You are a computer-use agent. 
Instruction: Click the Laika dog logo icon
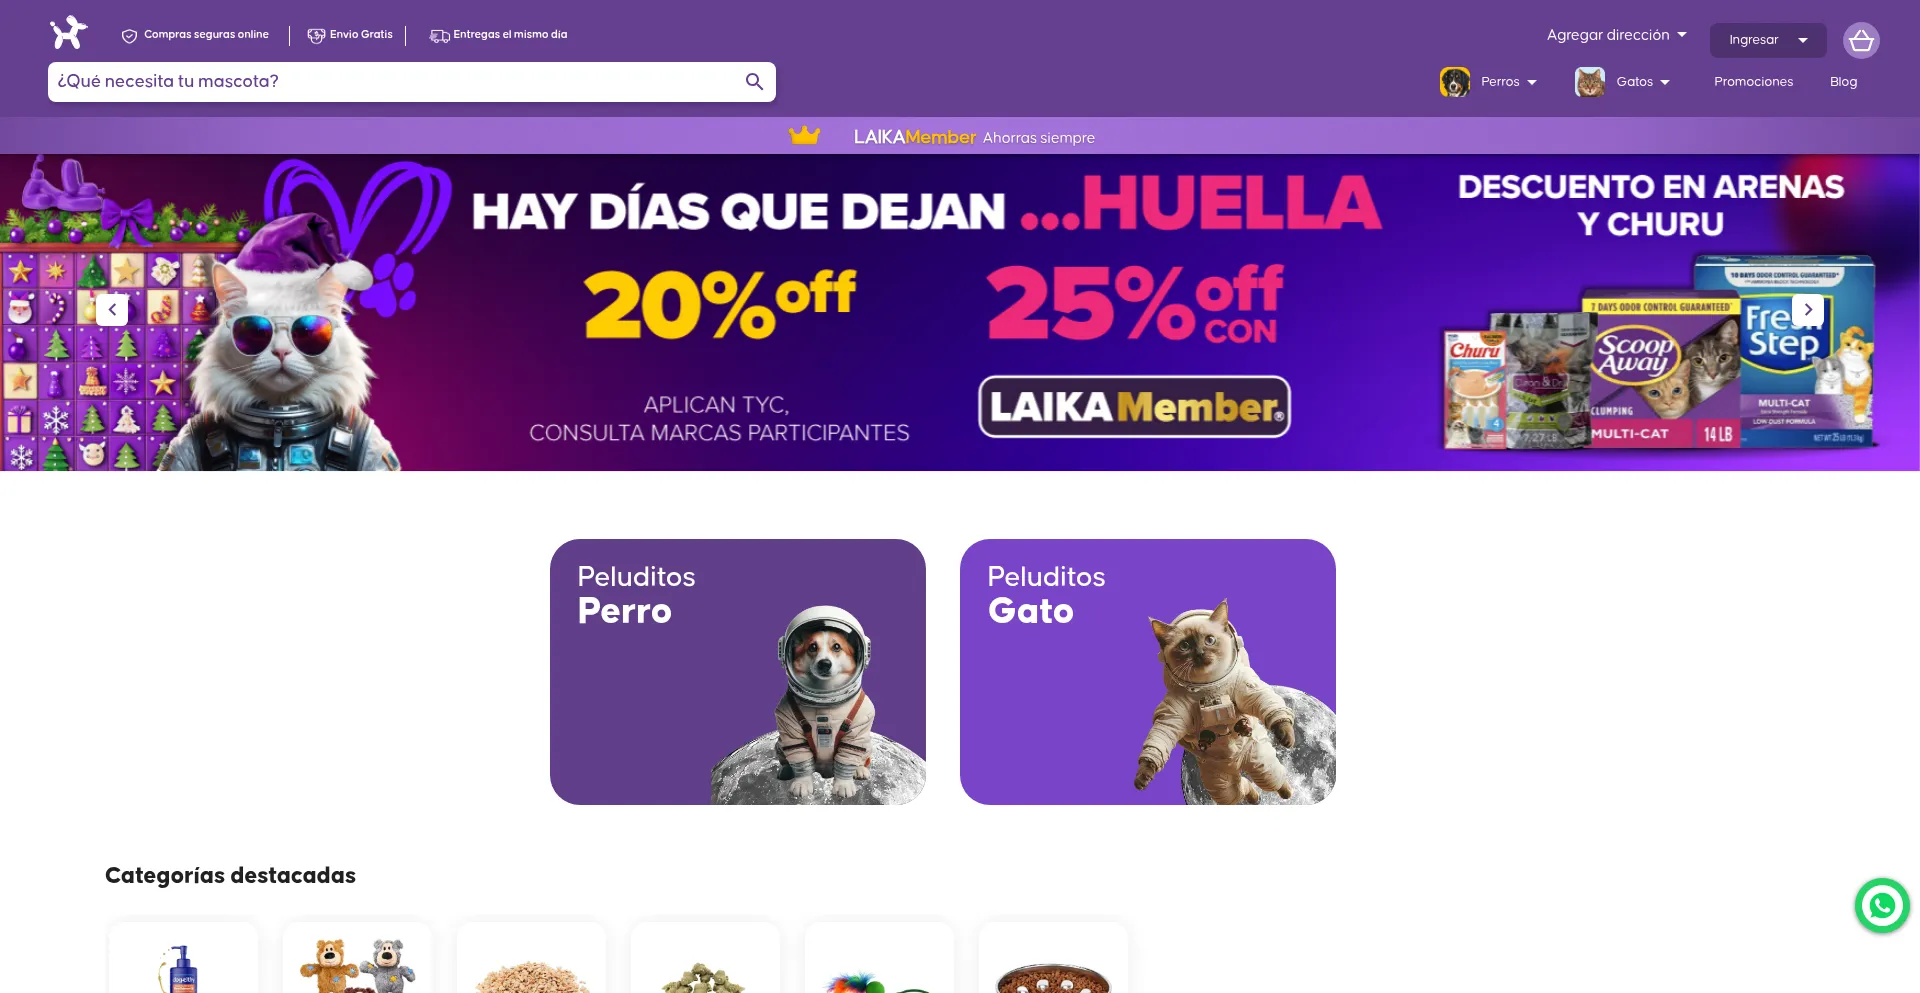pos(69,33)
